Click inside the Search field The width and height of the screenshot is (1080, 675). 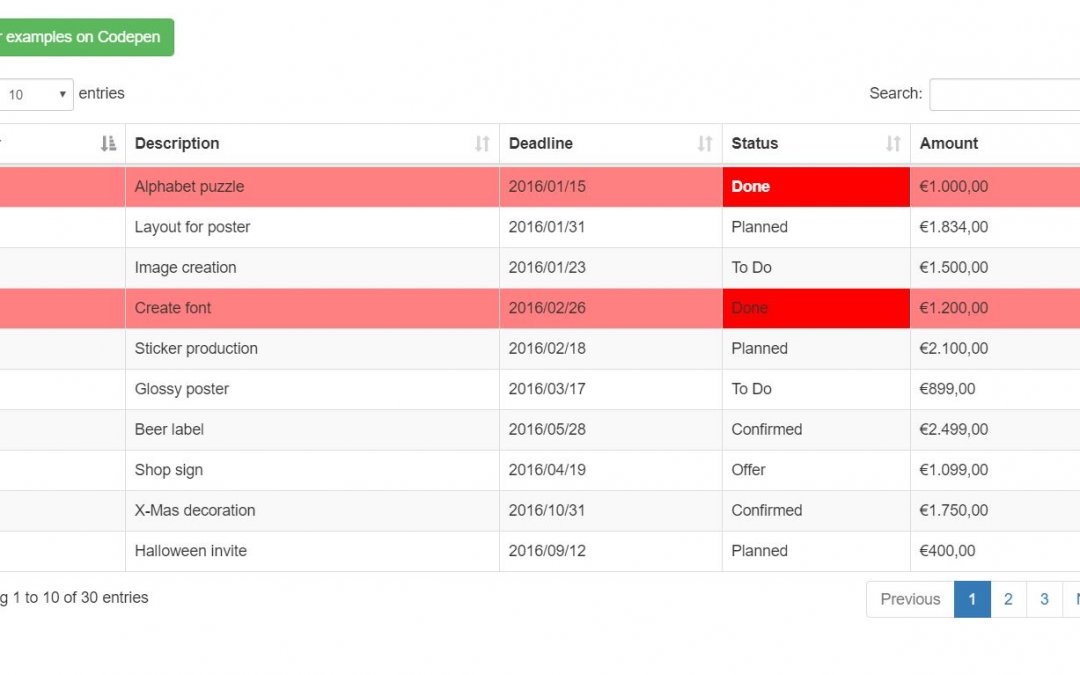(1005, 94)
